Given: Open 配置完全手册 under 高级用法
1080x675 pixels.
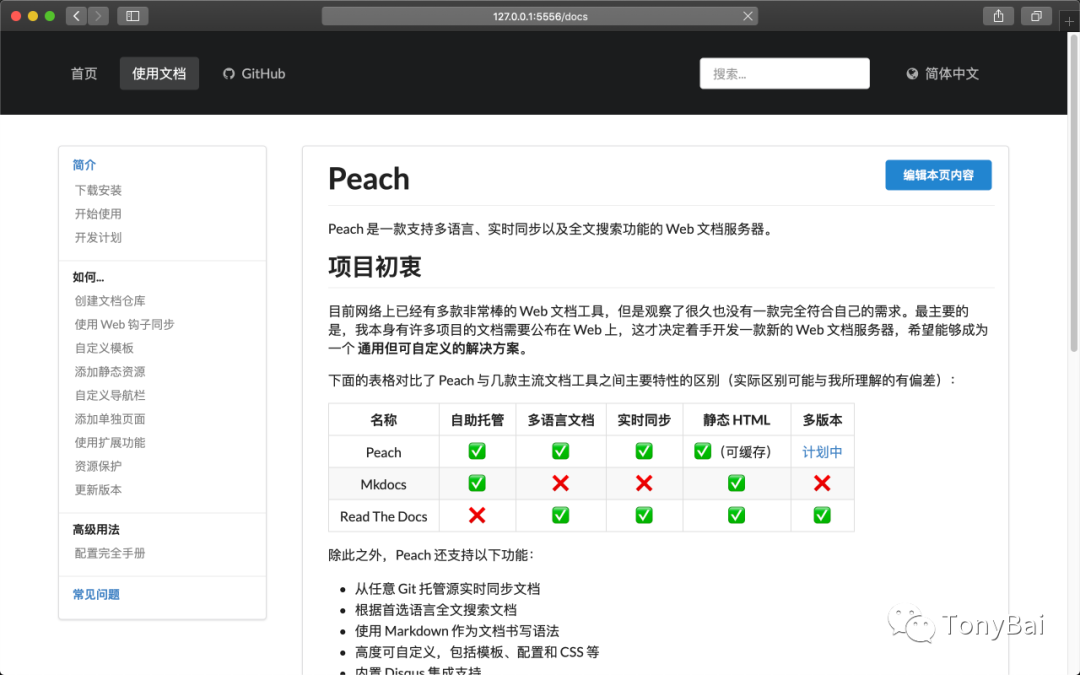Looking at the screenshot, I should [x=110, y=551].
